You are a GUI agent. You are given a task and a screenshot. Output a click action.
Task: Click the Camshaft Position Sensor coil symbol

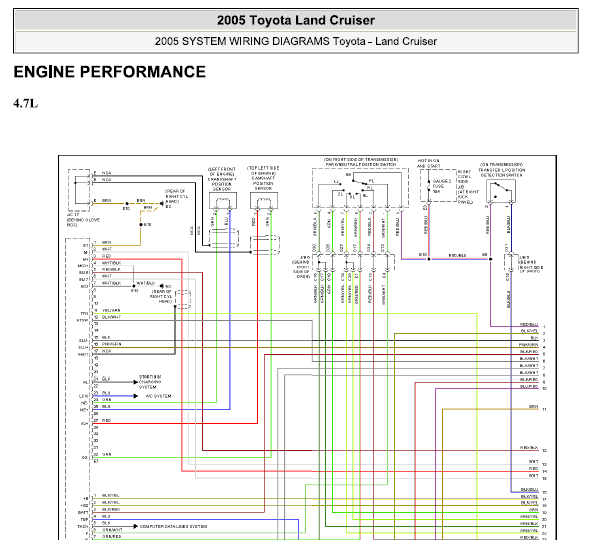tap(264, 201)
